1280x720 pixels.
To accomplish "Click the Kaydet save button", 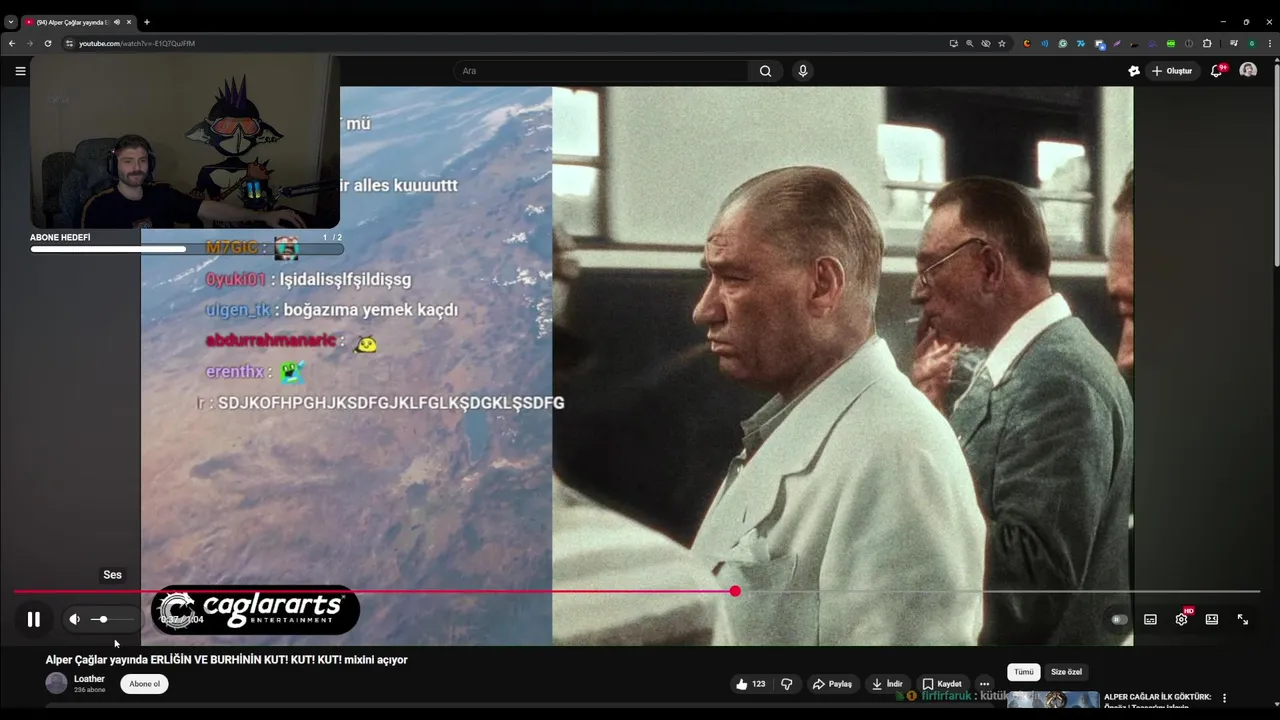I will click(942, 684).
